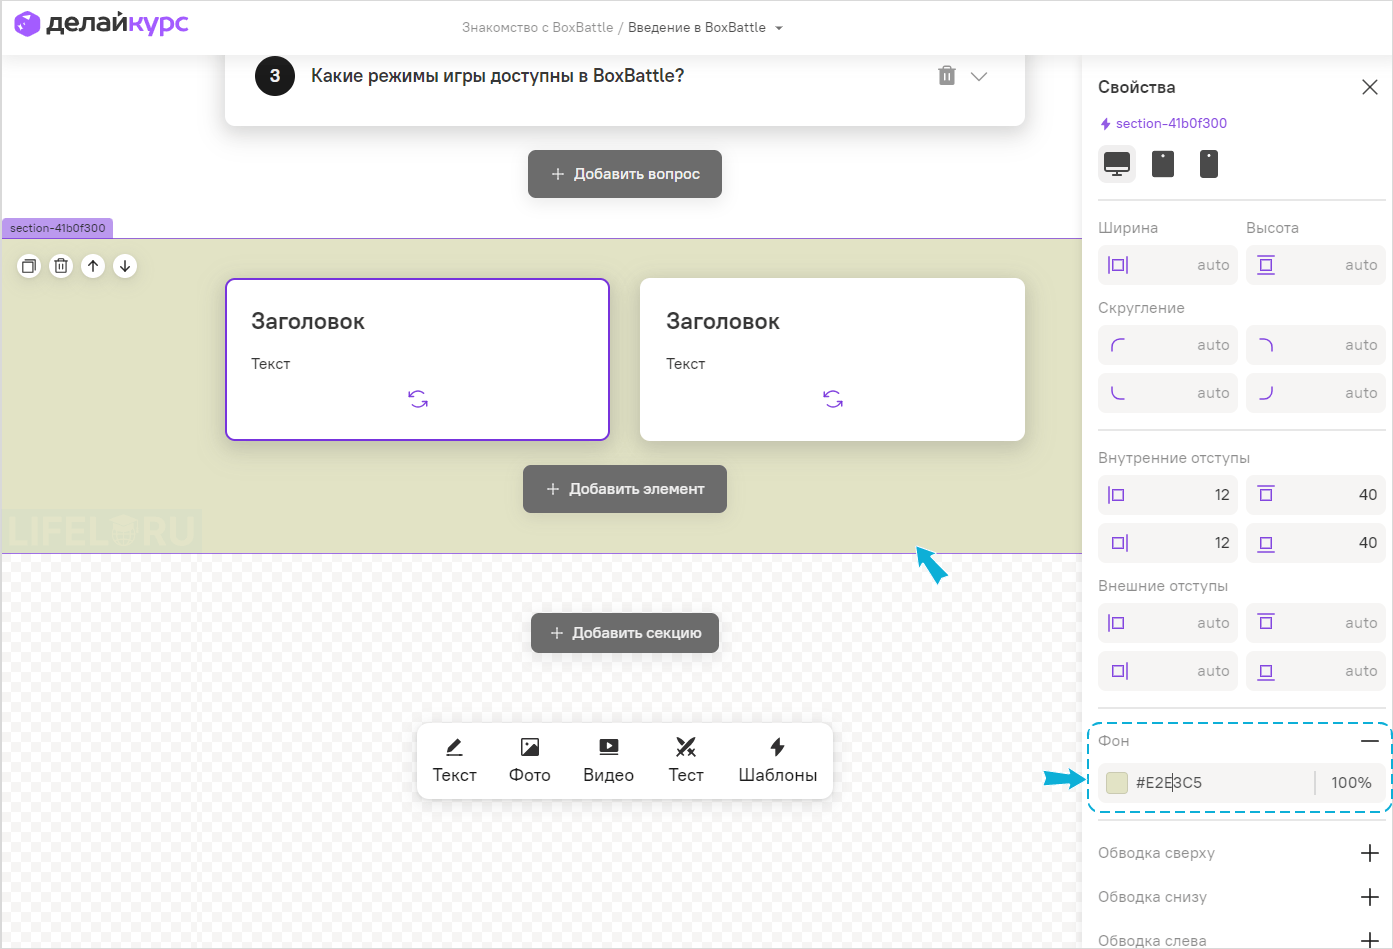Open Введение в BoxBattle breadcrumb dropdown
1393x949 pixels.
click(x=705, y=28)
